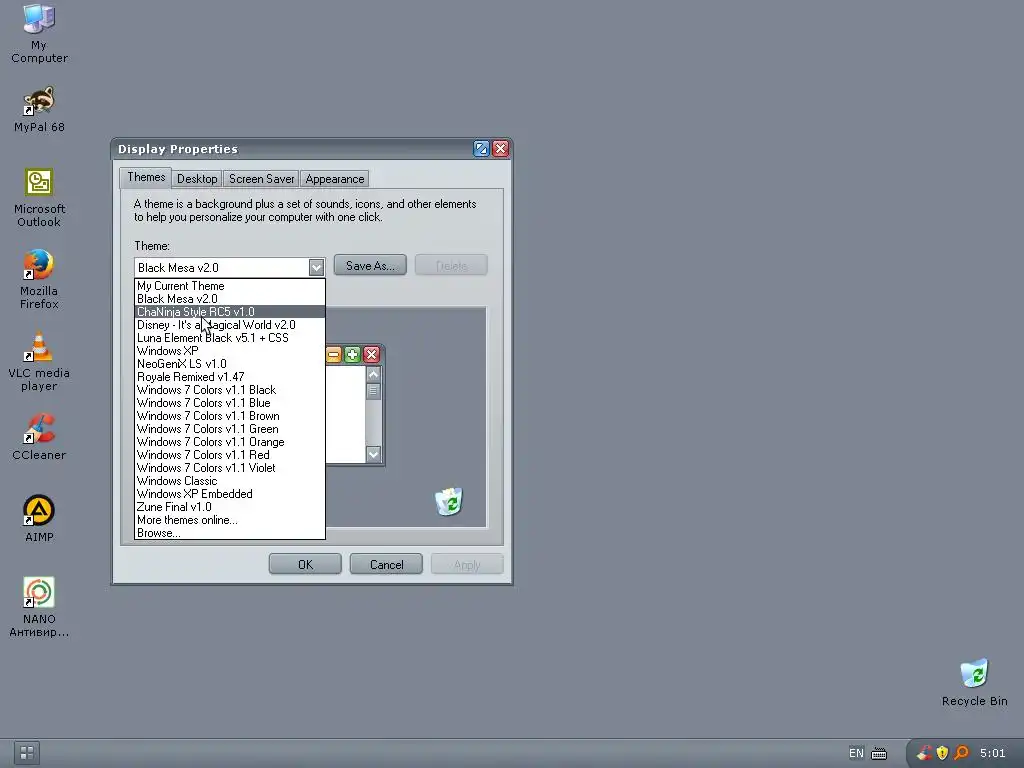
Task: Click the OK button
Action: click(x=305, y=564)
